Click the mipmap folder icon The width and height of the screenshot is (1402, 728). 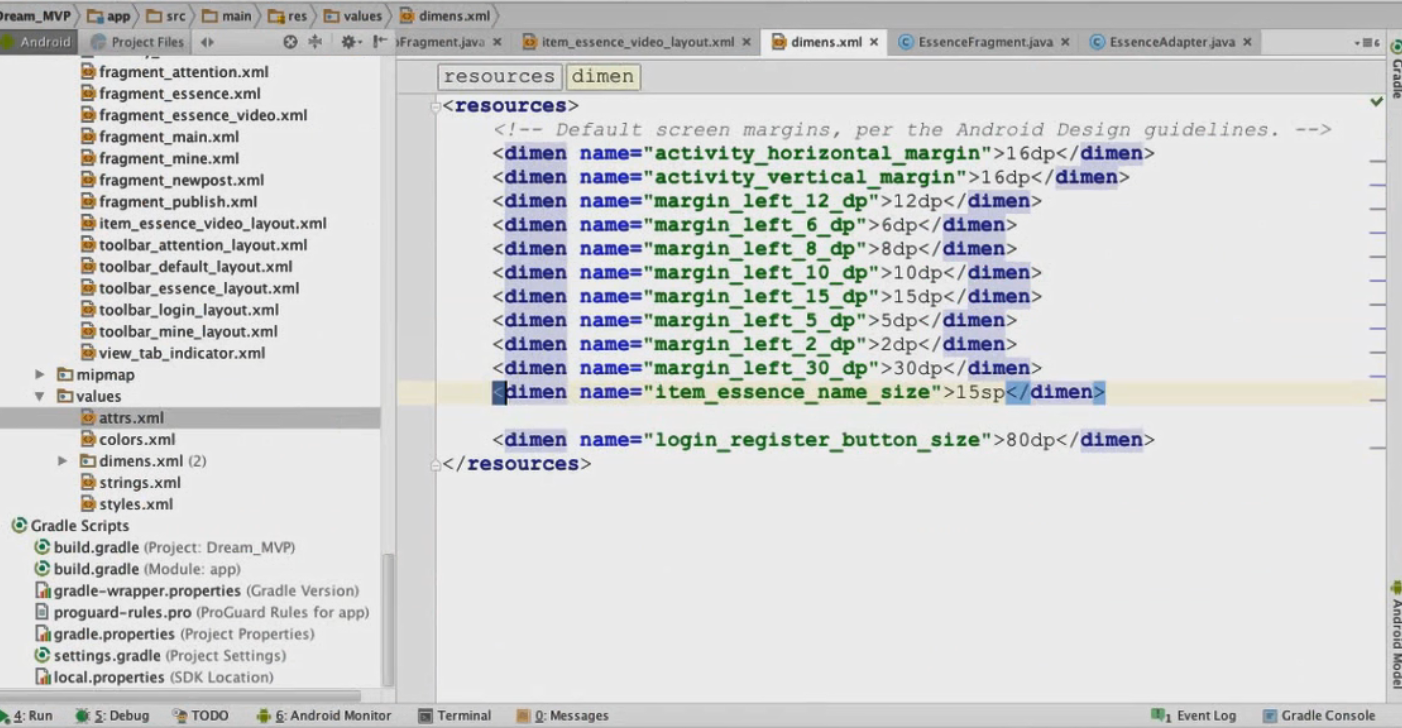[x=65, y=374]
